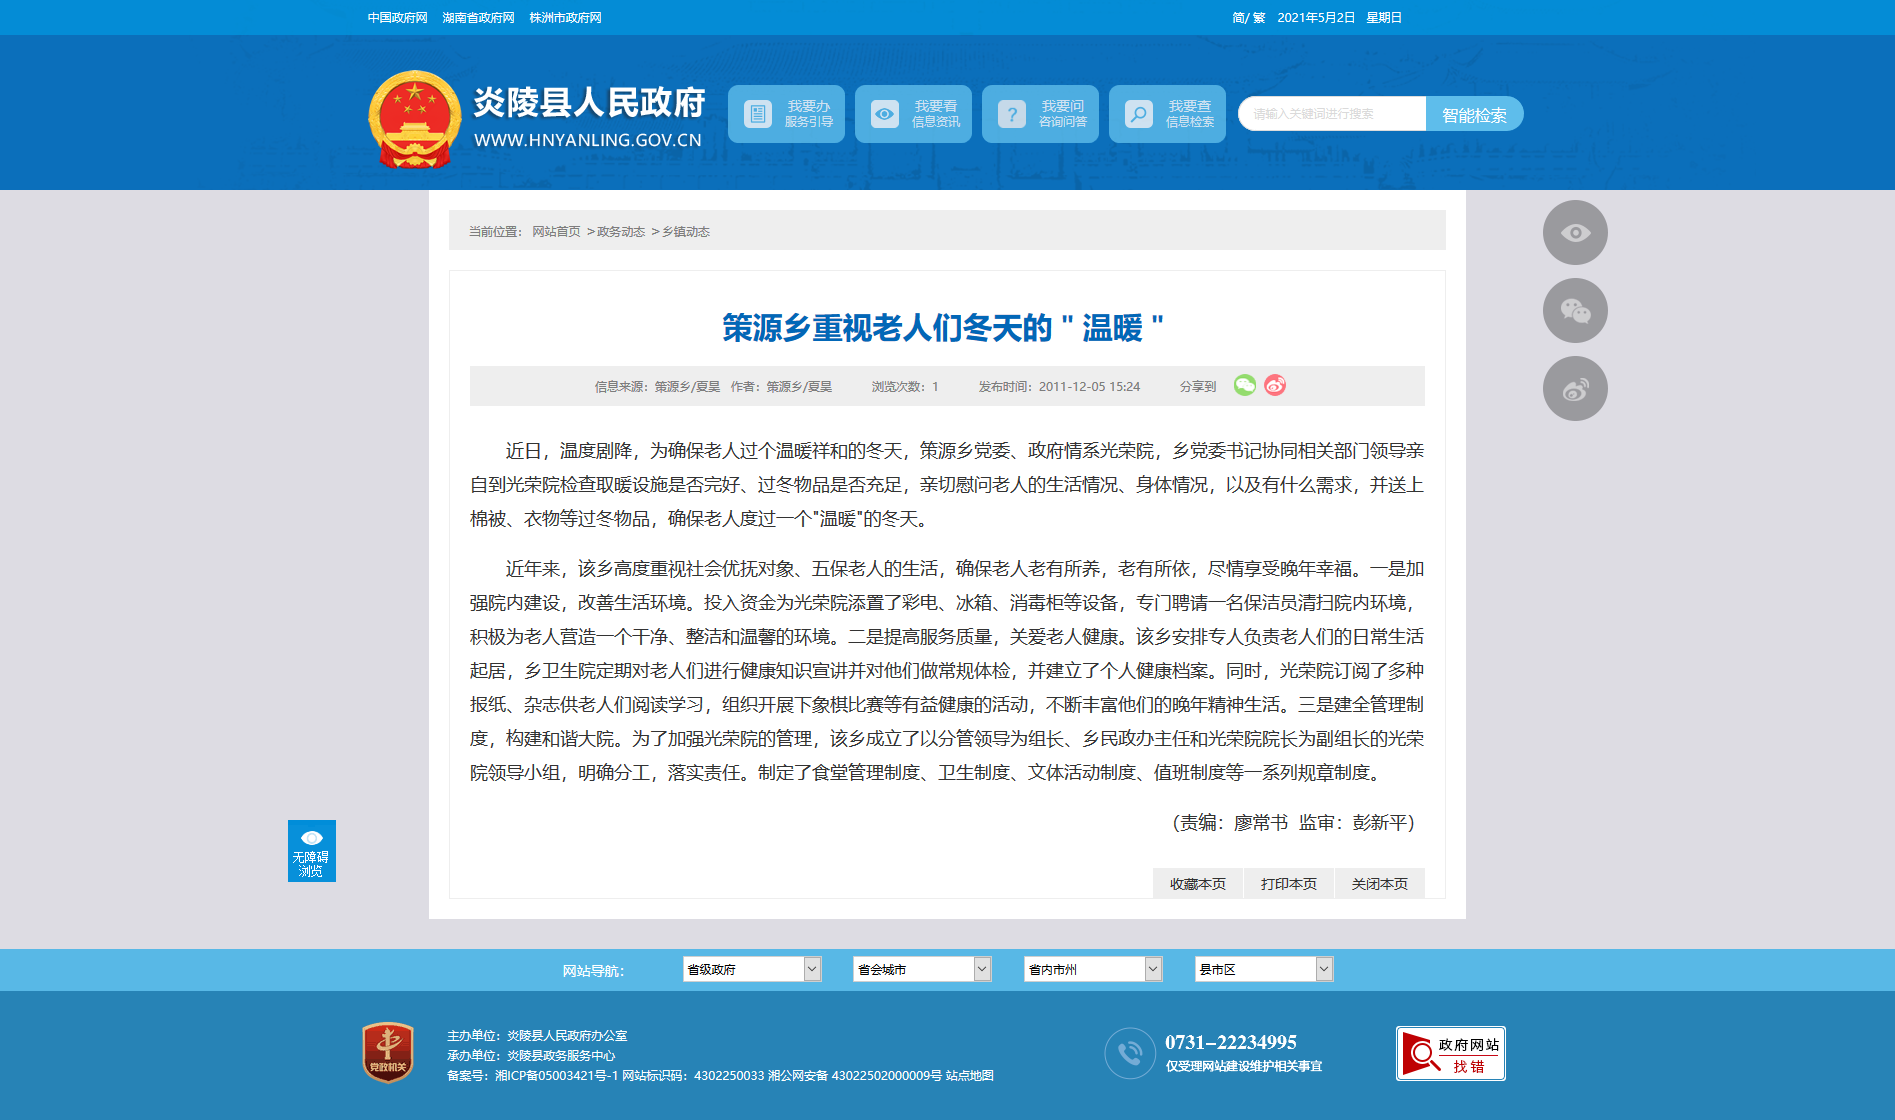Click the 智能检索 search button
The image size is (1895, 1120).
(1474, 115)
